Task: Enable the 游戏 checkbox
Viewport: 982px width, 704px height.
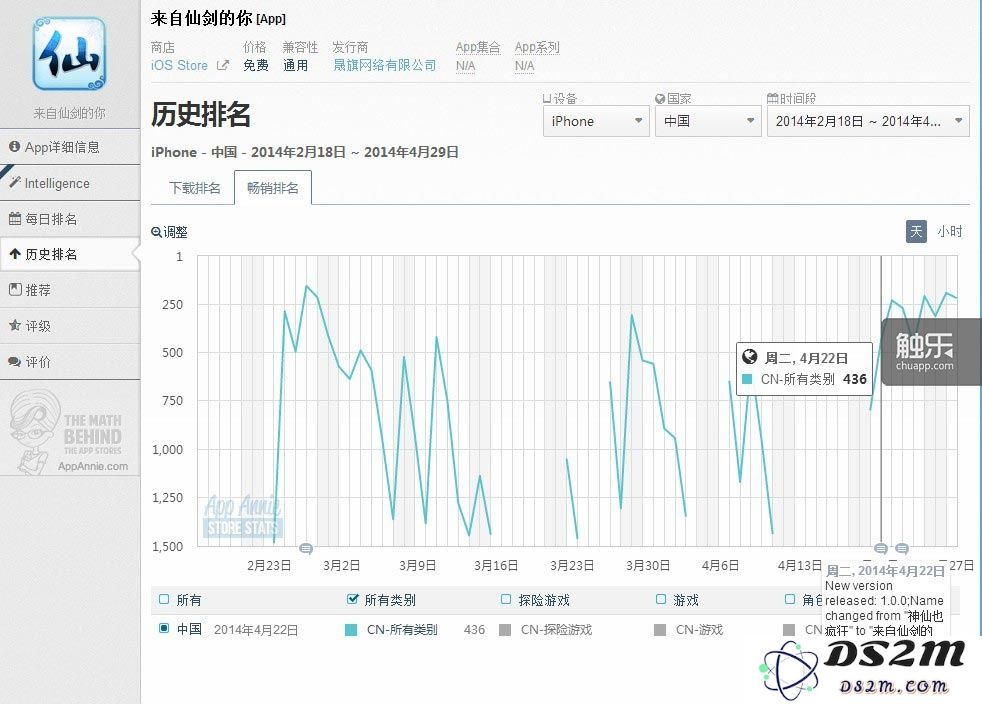Action: coord(661,599)
